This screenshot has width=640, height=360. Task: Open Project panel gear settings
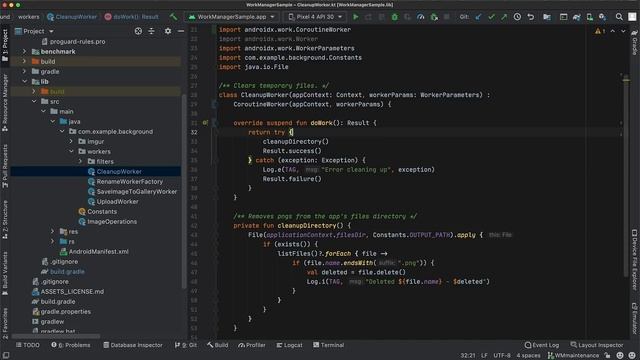point(168,31)
